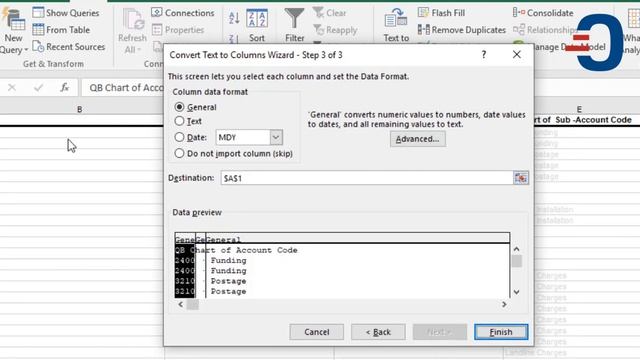
Task: Click the formula bar text
Action: click(x=126, y=87)
